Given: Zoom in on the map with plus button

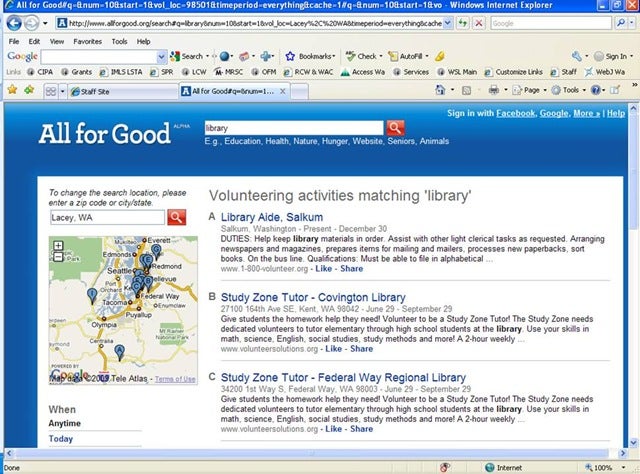Looking at the screenshot, I should [x=58, y=245].
